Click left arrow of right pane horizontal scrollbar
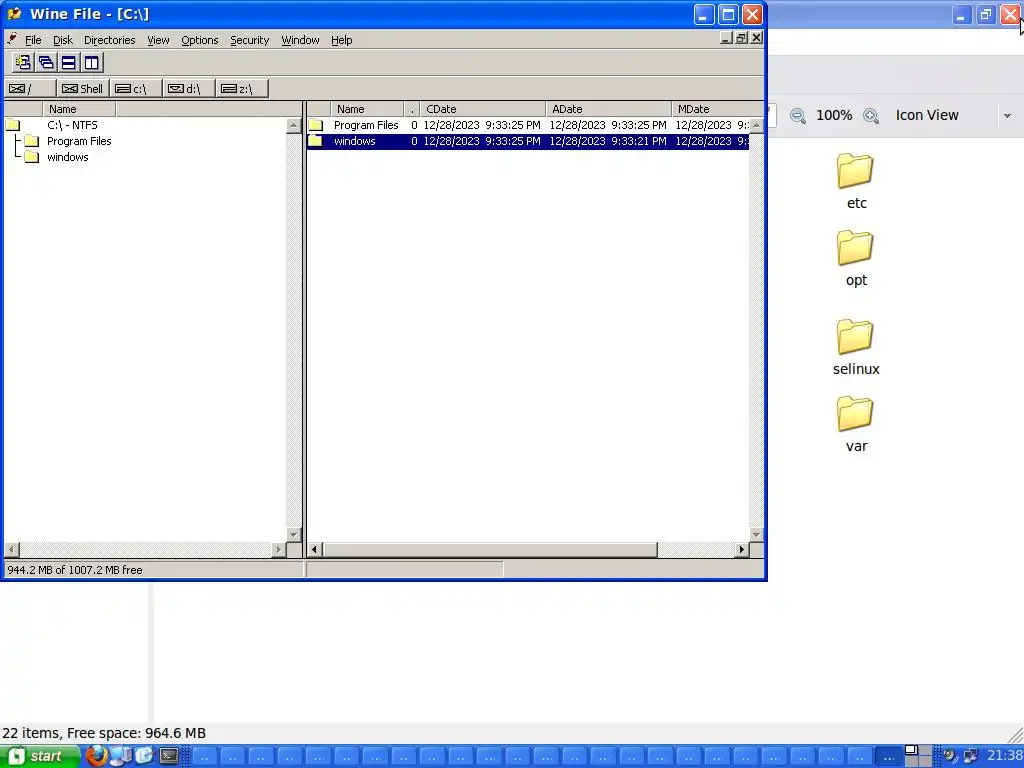 315,550
